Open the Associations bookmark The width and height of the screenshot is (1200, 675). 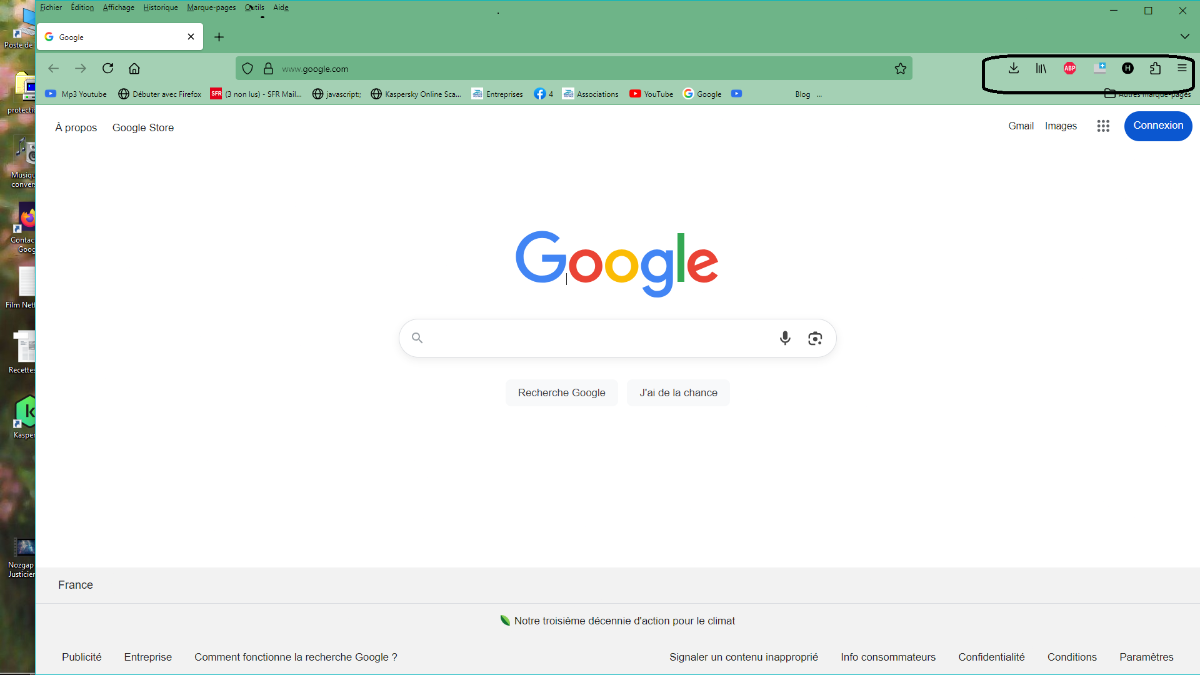[x=590, y=94]
